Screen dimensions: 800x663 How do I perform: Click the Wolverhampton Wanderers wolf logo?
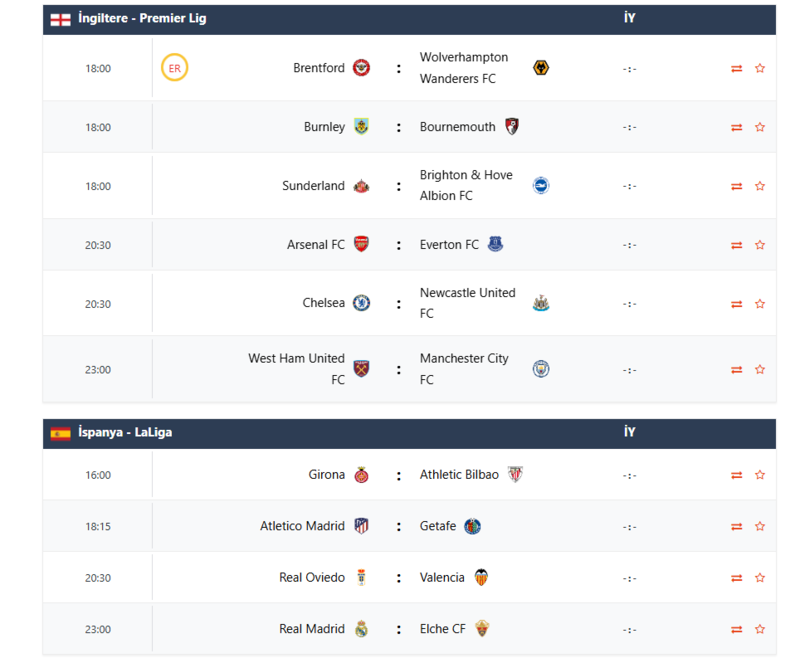pyautogui.click(x=541, y=68)
